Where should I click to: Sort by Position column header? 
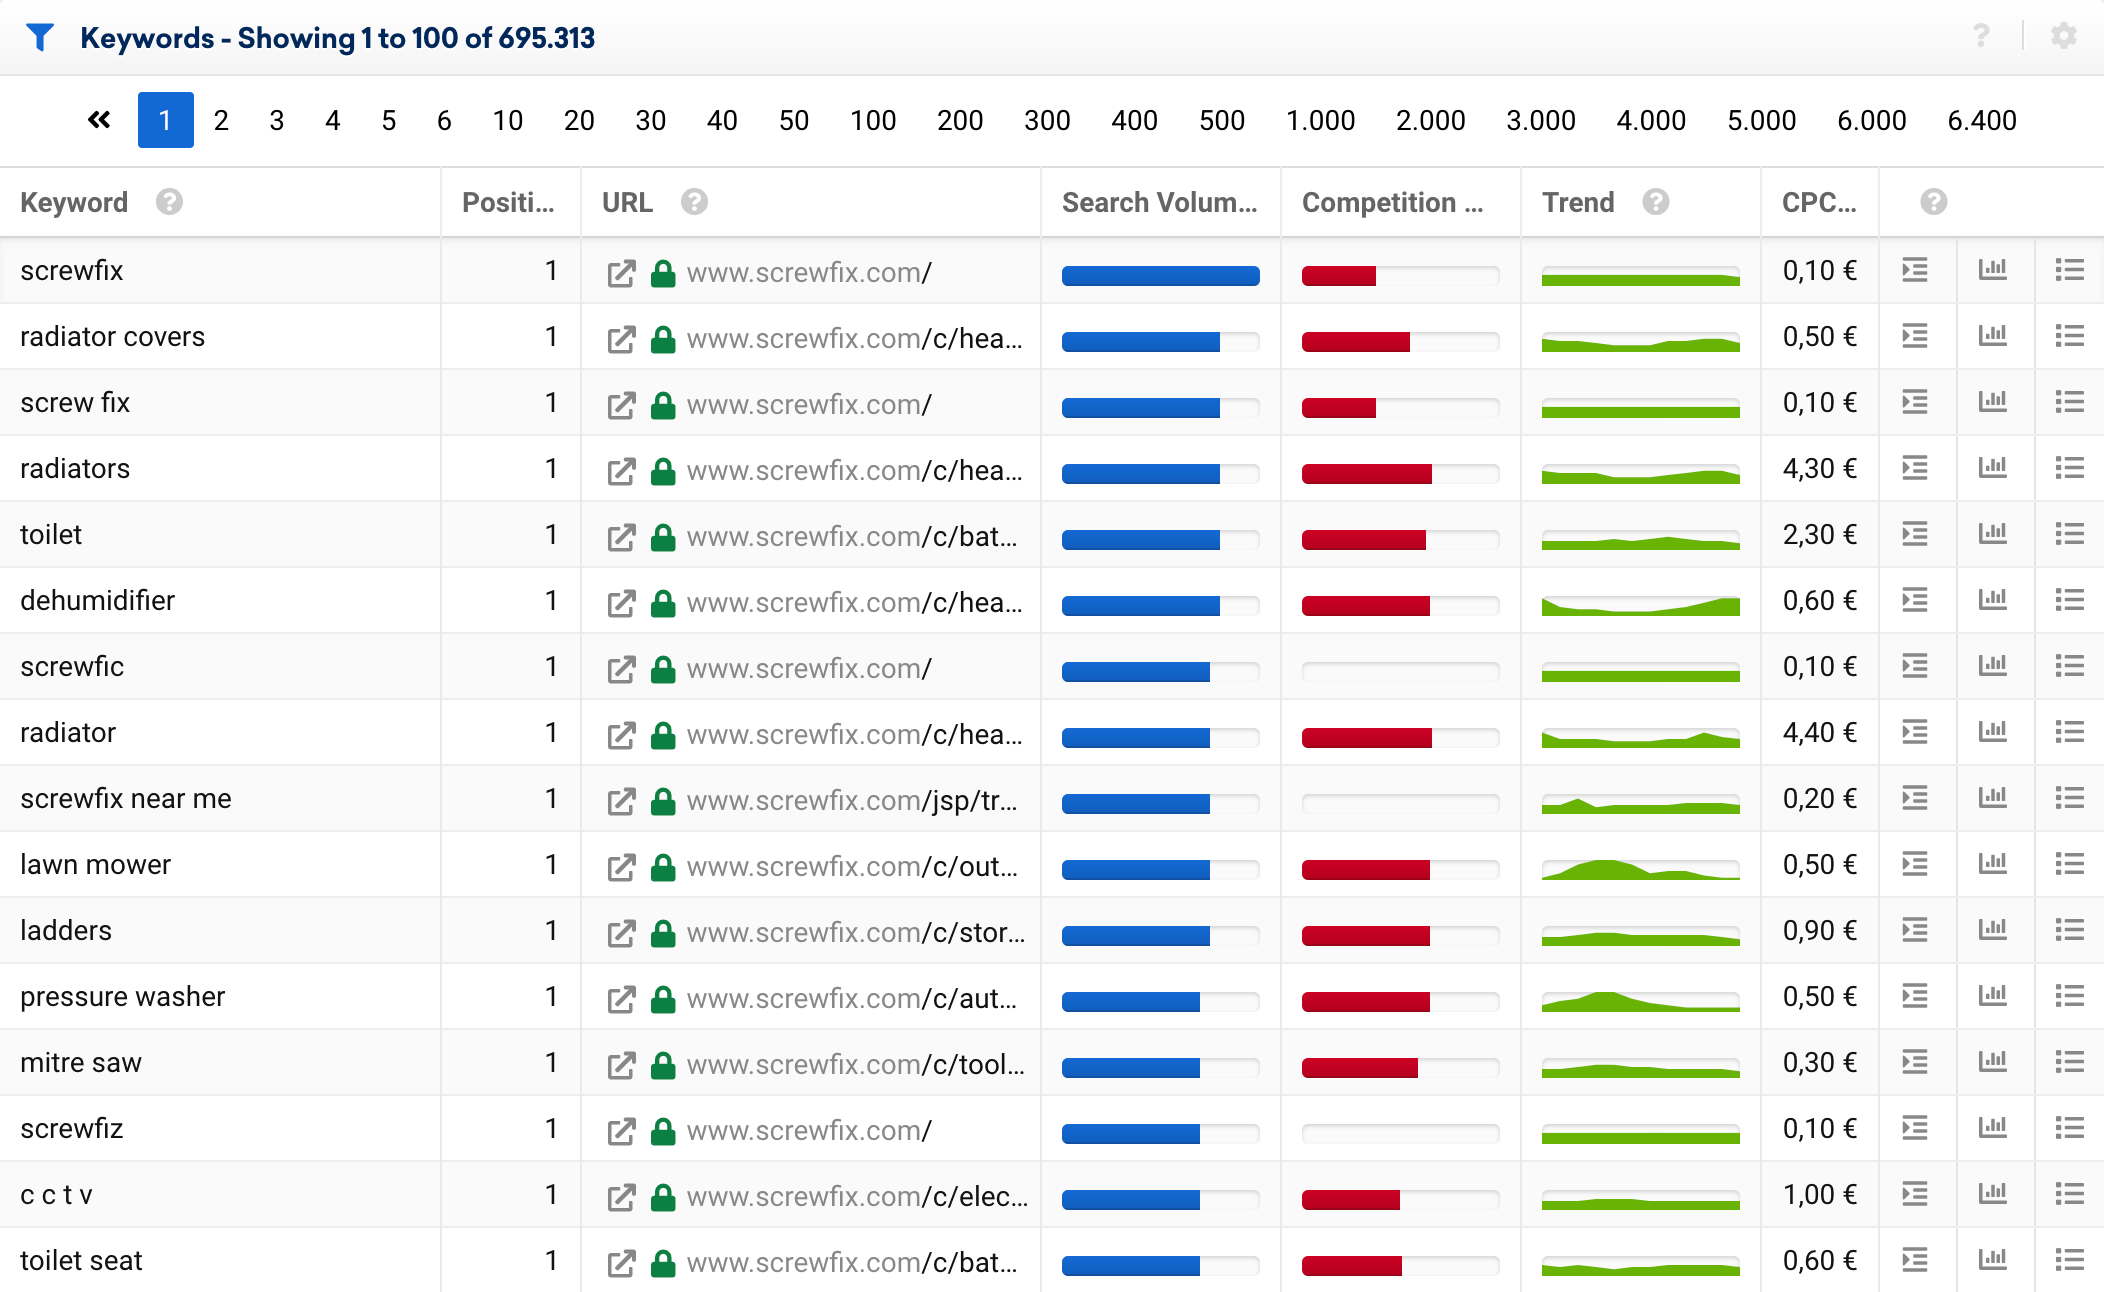pyautogui.click(x=508, y=202)
